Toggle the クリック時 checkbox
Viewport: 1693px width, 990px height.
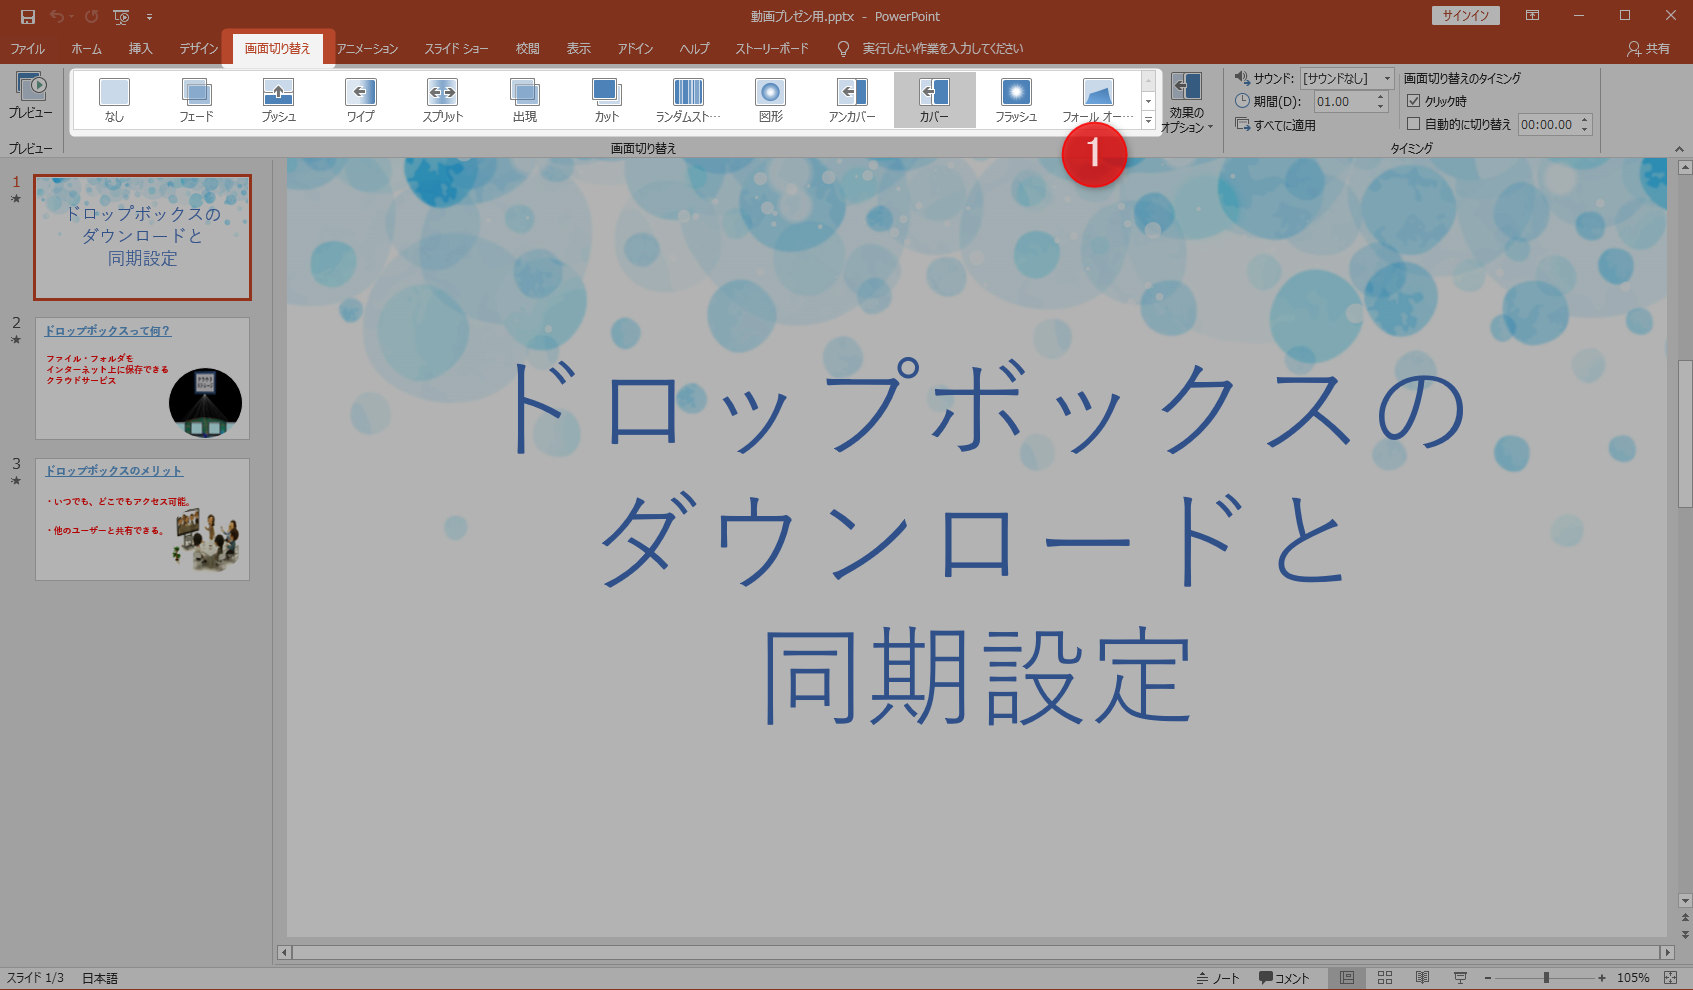pos(1414,101)
